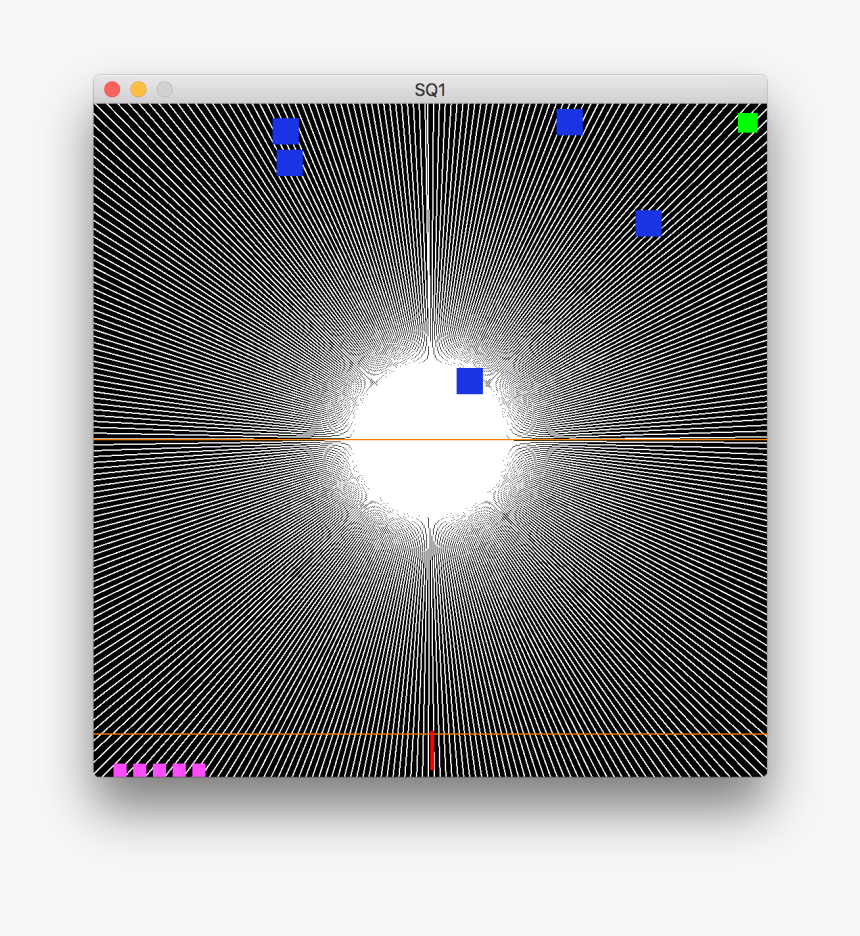The height and width of the screenshot is (936, 860).
Task: Close the SQ1 window with the red button
Action: click(x=112, y=90)
